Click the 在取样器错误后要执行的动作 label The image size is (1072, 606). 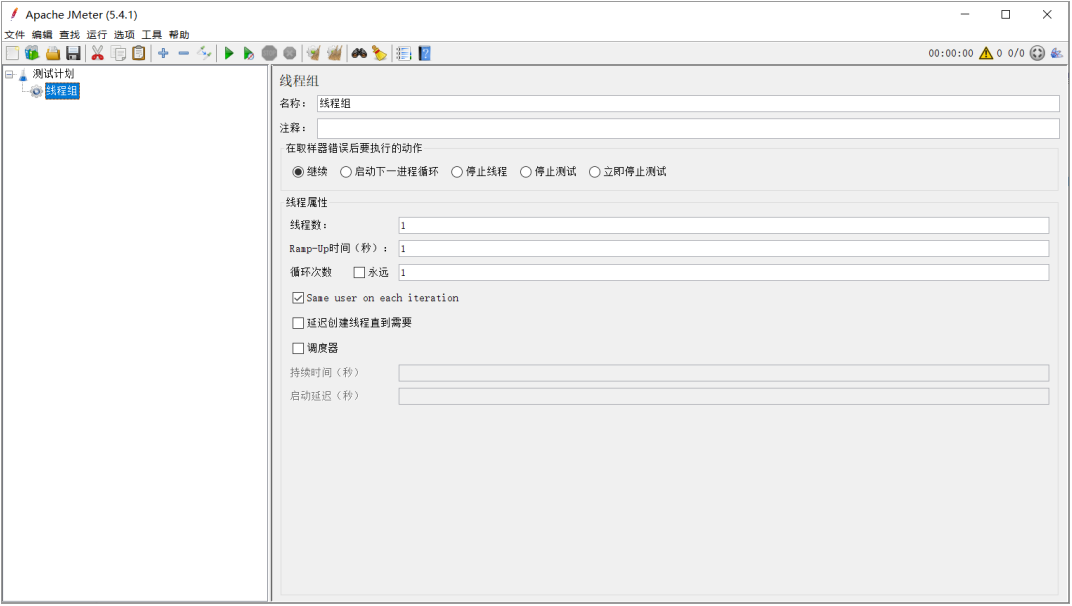pos(353,148)
